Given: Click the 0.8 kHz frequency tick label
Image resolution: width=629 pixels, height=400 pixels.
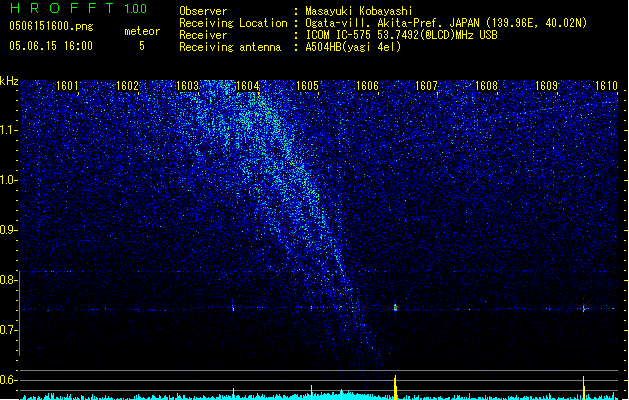Looking at the screenshot, I should point(8,280).
